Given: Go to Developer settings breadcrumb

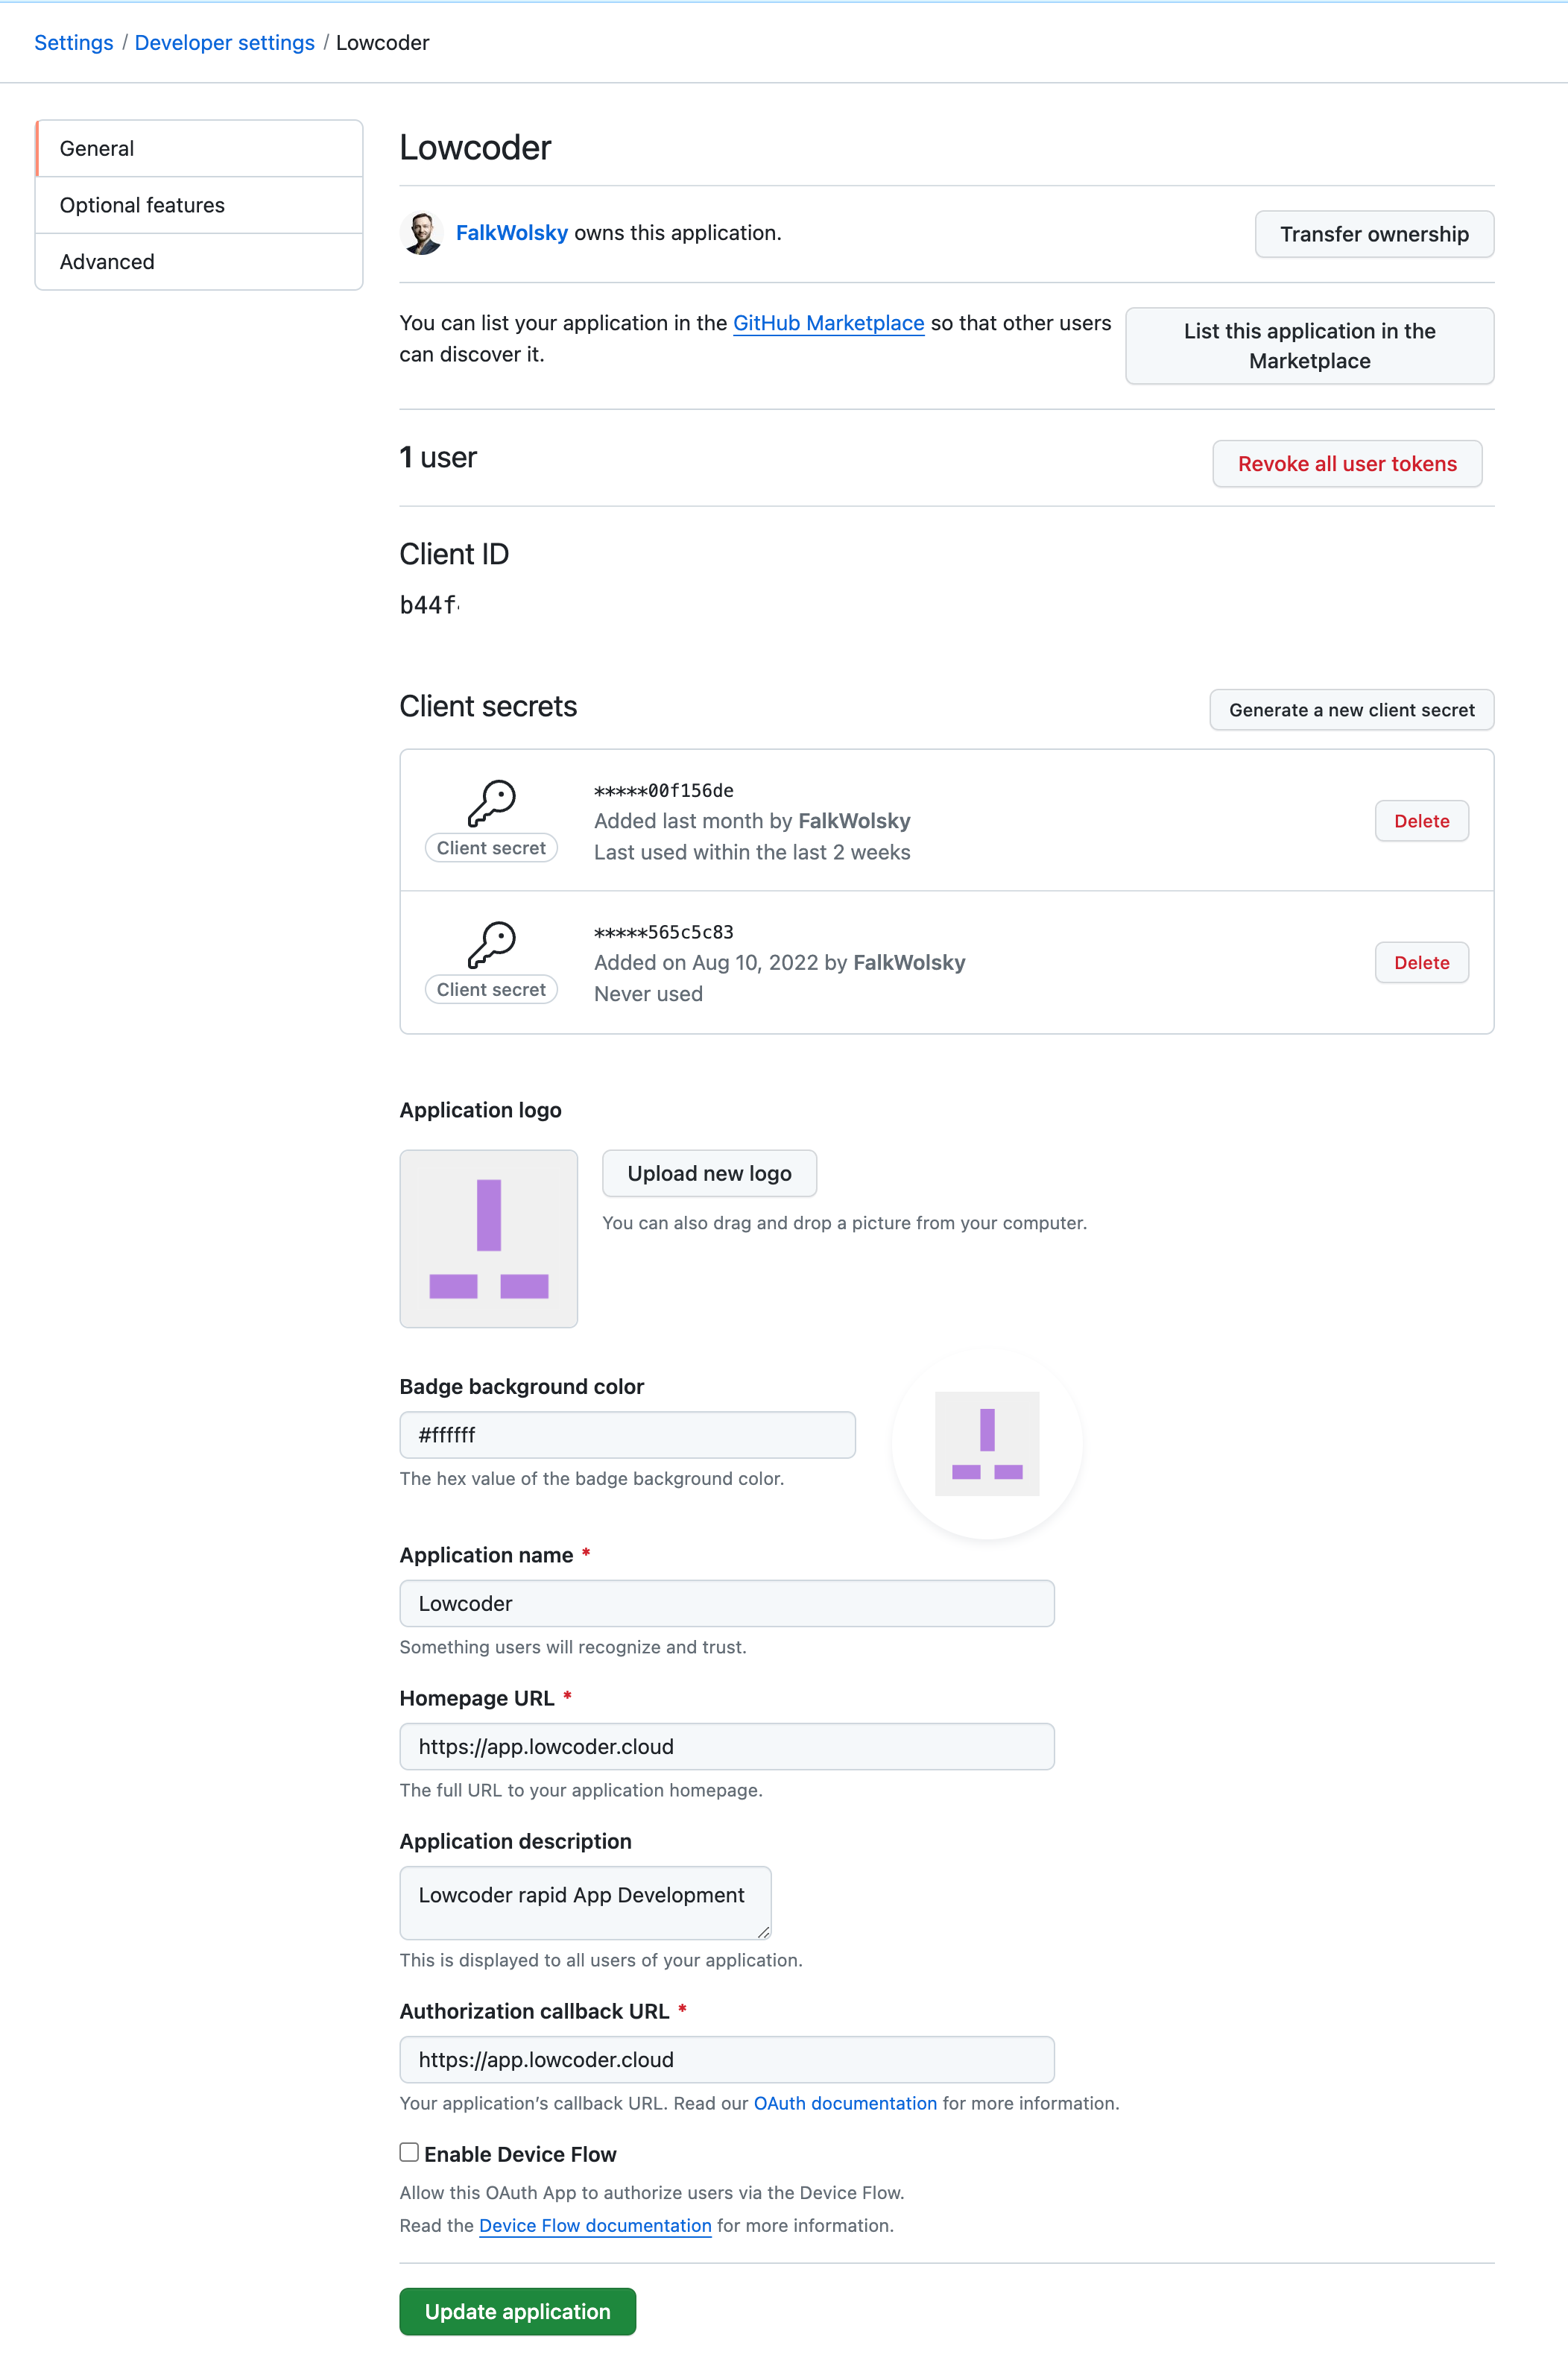Looking at the screenshot, I should (224, 43).
